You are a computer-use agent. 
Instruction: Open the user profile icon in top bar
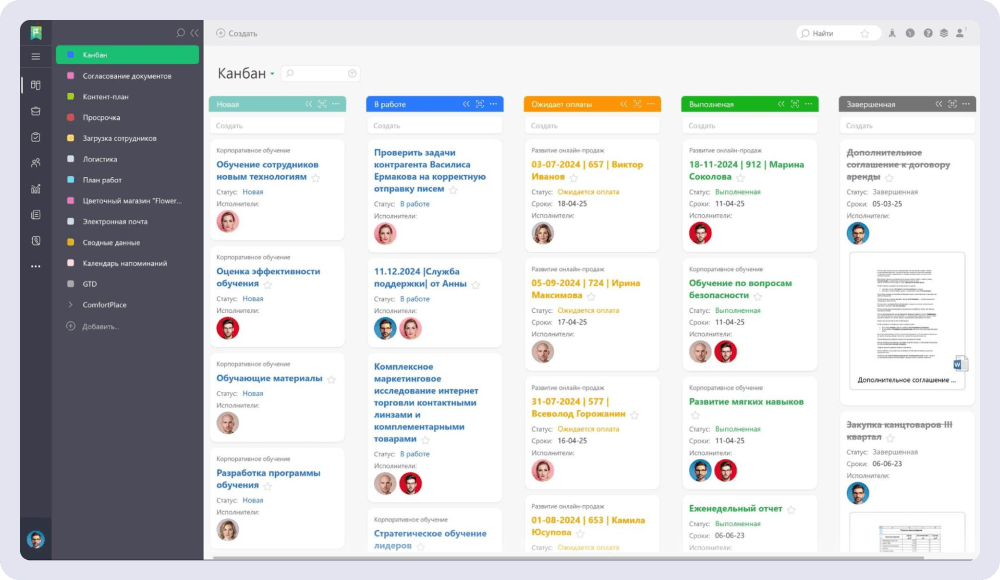coord(960,33)
